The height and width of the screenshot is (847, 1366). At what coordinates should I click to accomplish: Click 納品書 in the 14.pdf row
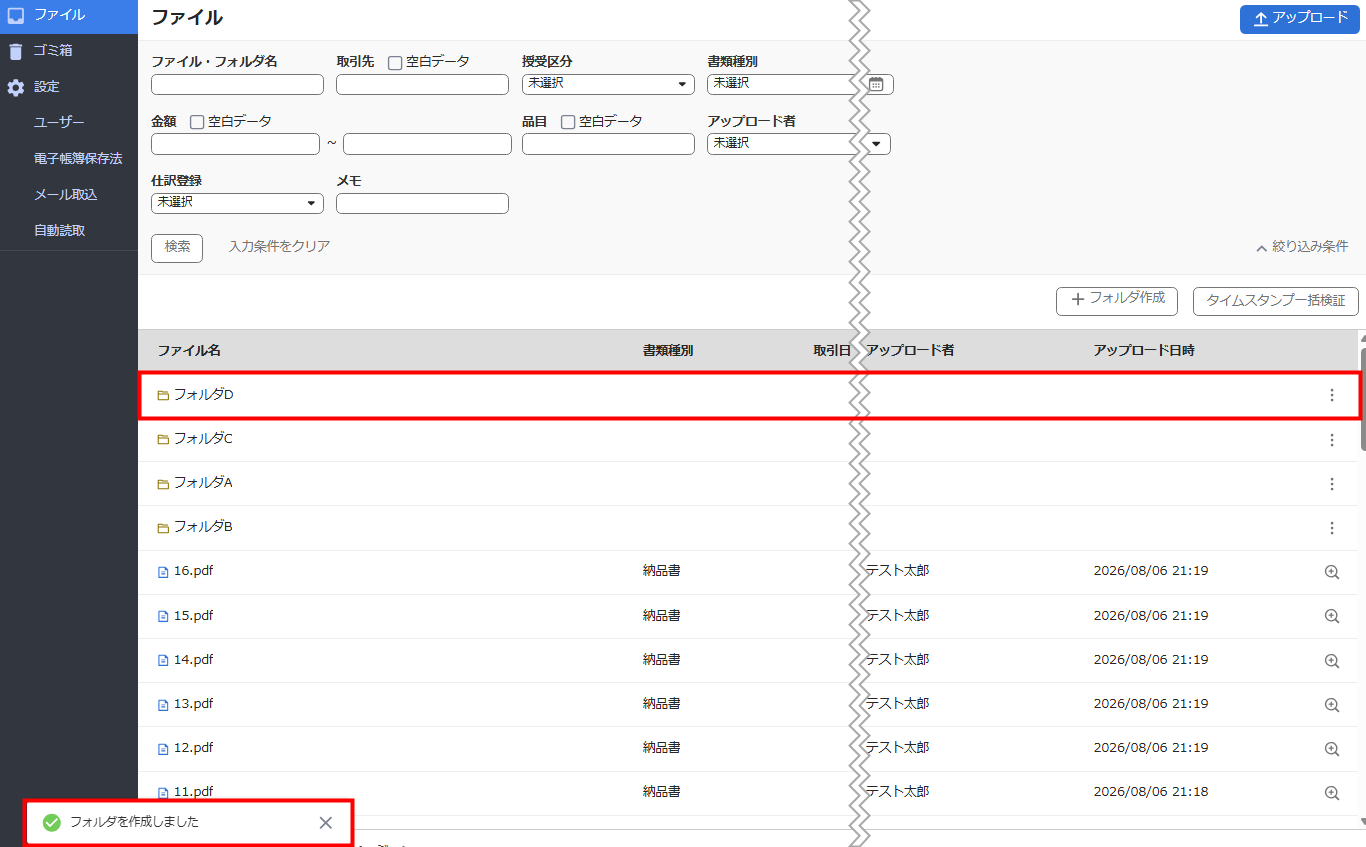tap(662, 660)
